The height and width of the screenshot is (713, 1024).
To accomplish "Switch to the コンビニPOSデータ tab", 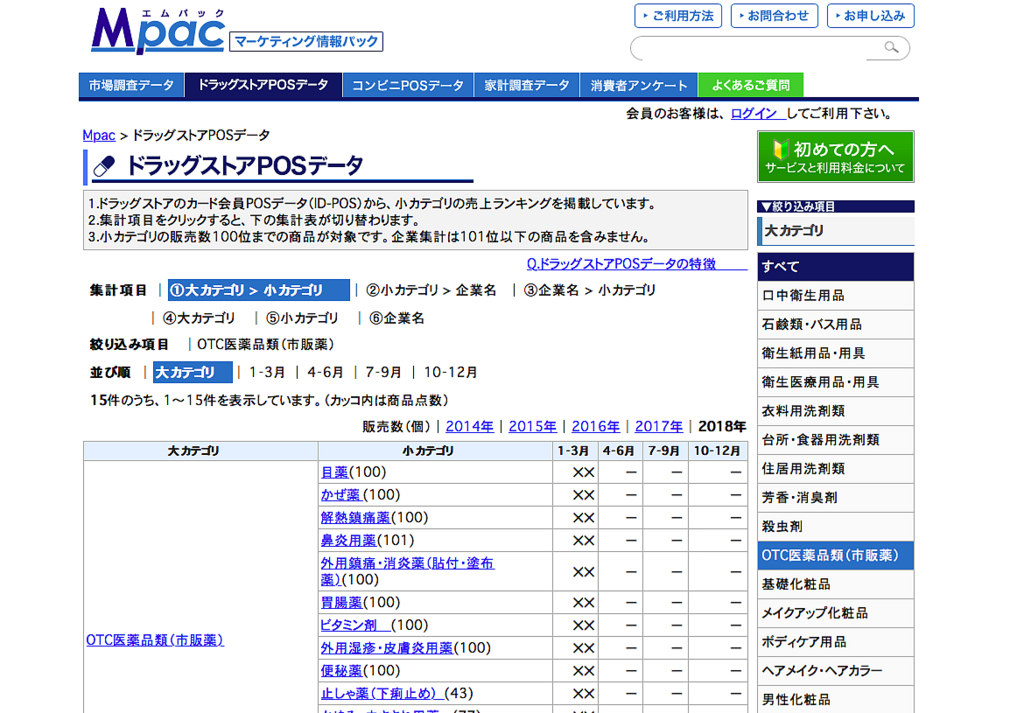I will (407, 86).
